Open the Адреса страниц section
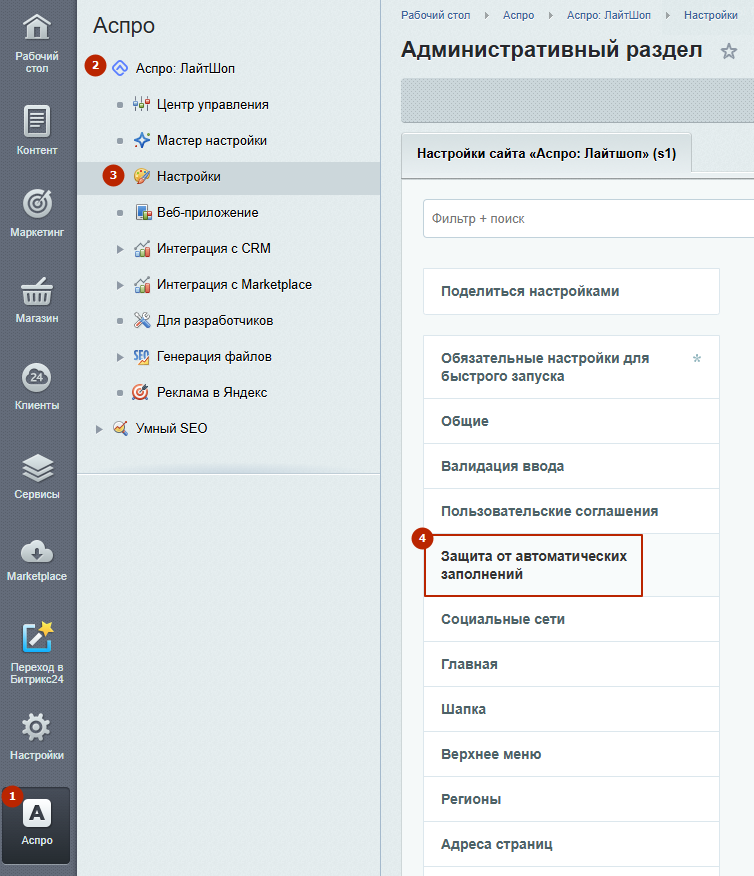The width and height of the screenshot is (754, 876). pyautogui.click(x=571, y=844)
